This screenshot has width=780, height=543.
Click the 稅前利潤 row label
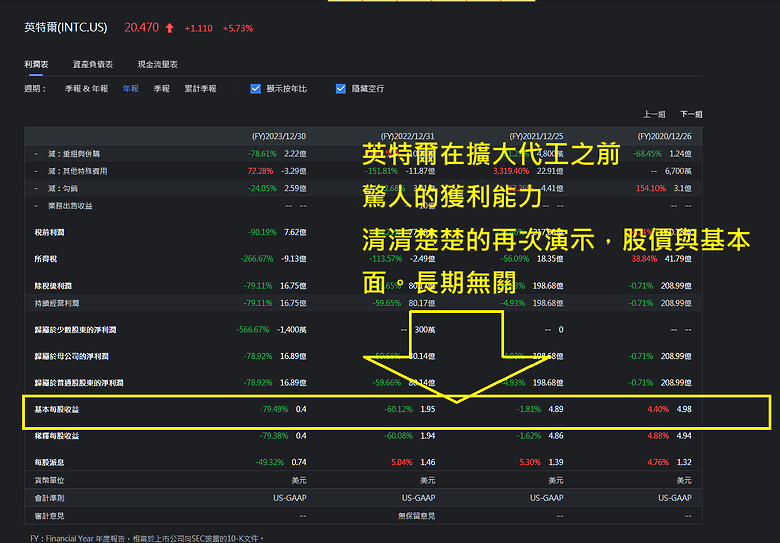[49, 232]
